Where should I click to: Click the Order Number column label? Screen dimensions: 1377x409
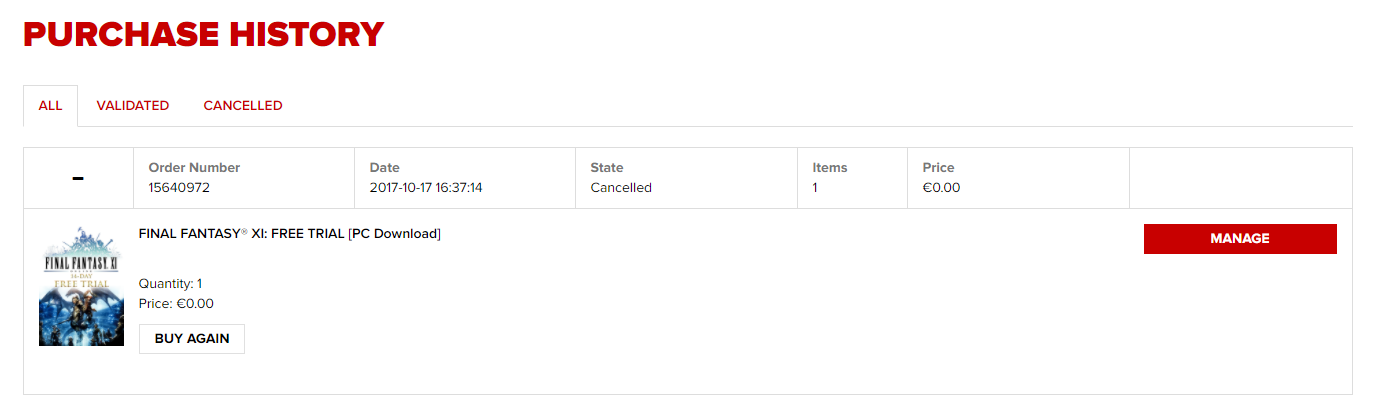(x=194, y=168)
